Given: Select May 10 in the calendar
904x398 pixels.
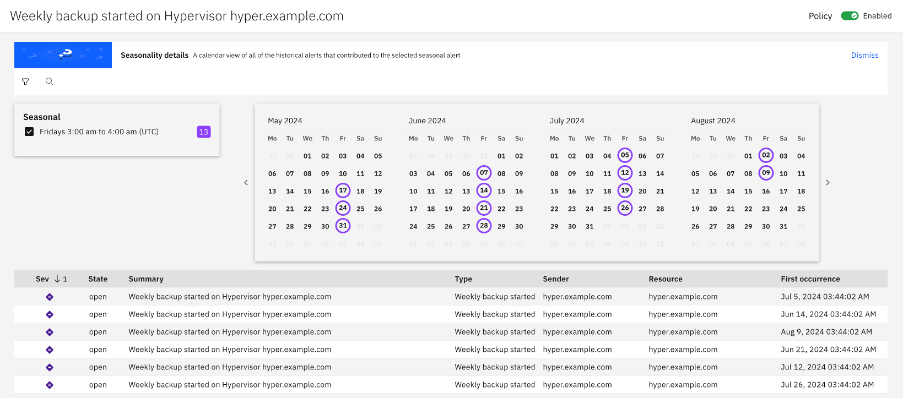Looking at the screenshot, I should [x=343, y=174].
